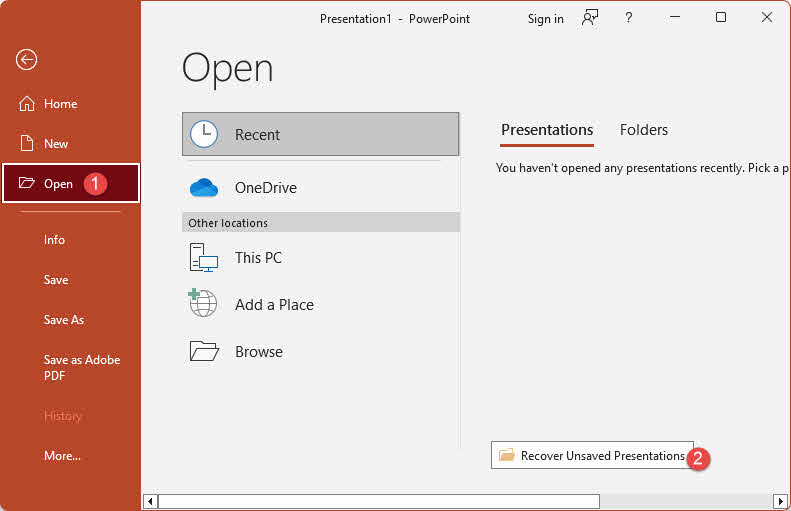The width and height of the screenshot is (791, 511).
Task: Switch to the Folders tab
Action: [644, 130]
